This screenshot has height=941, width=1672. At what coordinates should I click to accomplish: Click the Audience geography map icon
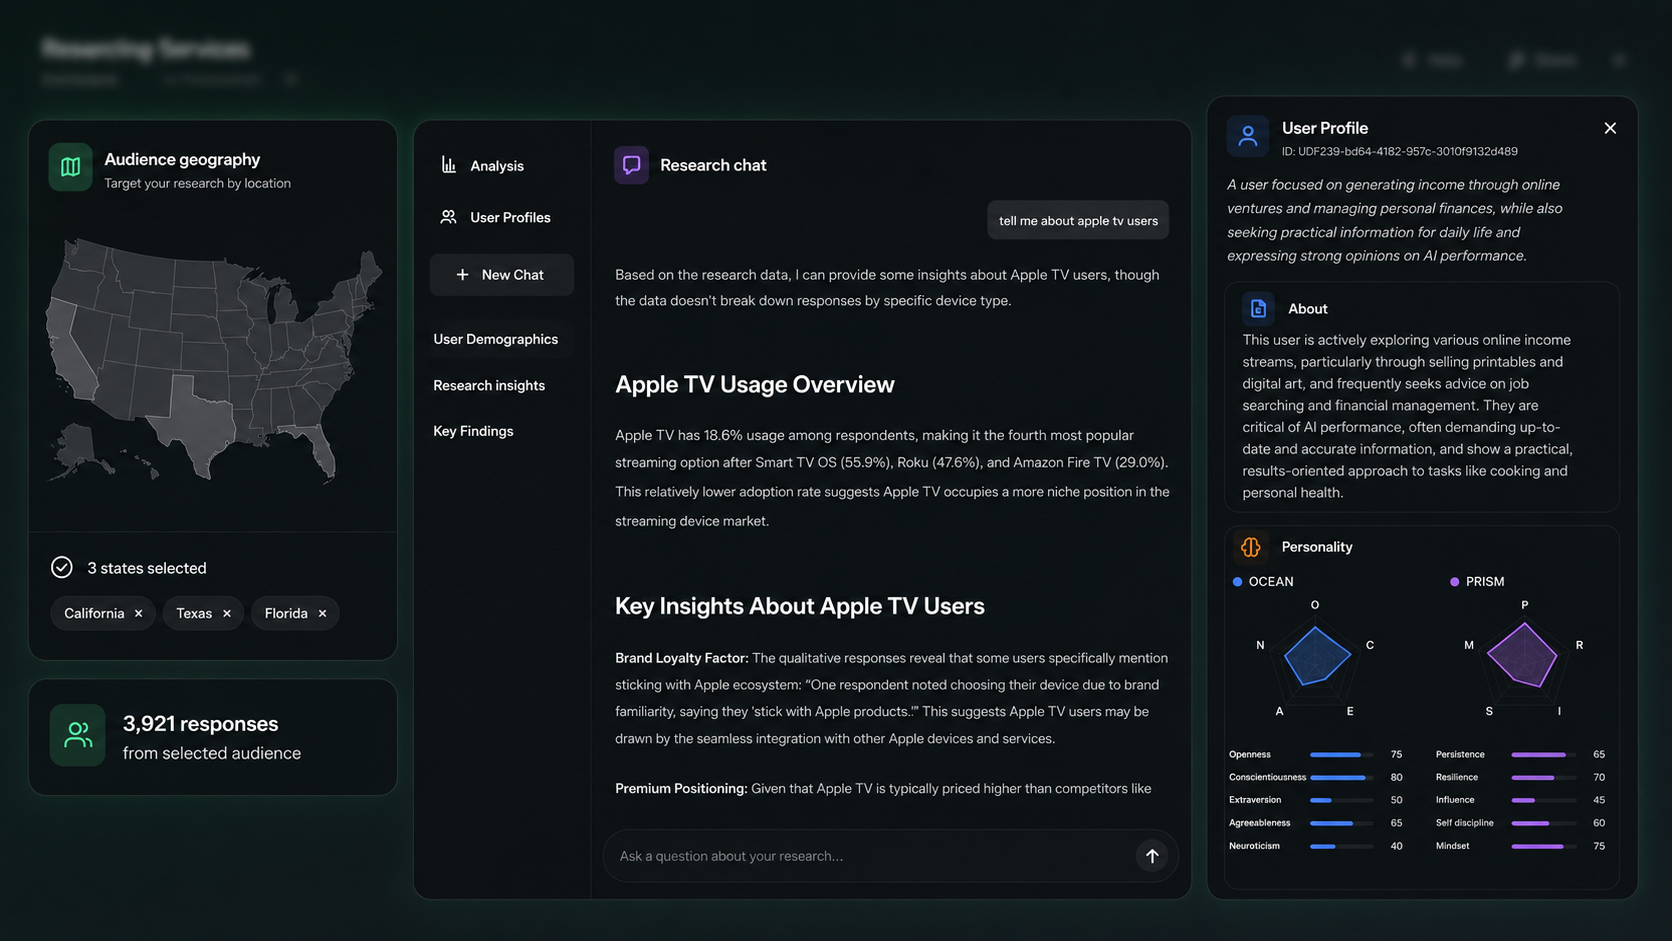[70, 167]
